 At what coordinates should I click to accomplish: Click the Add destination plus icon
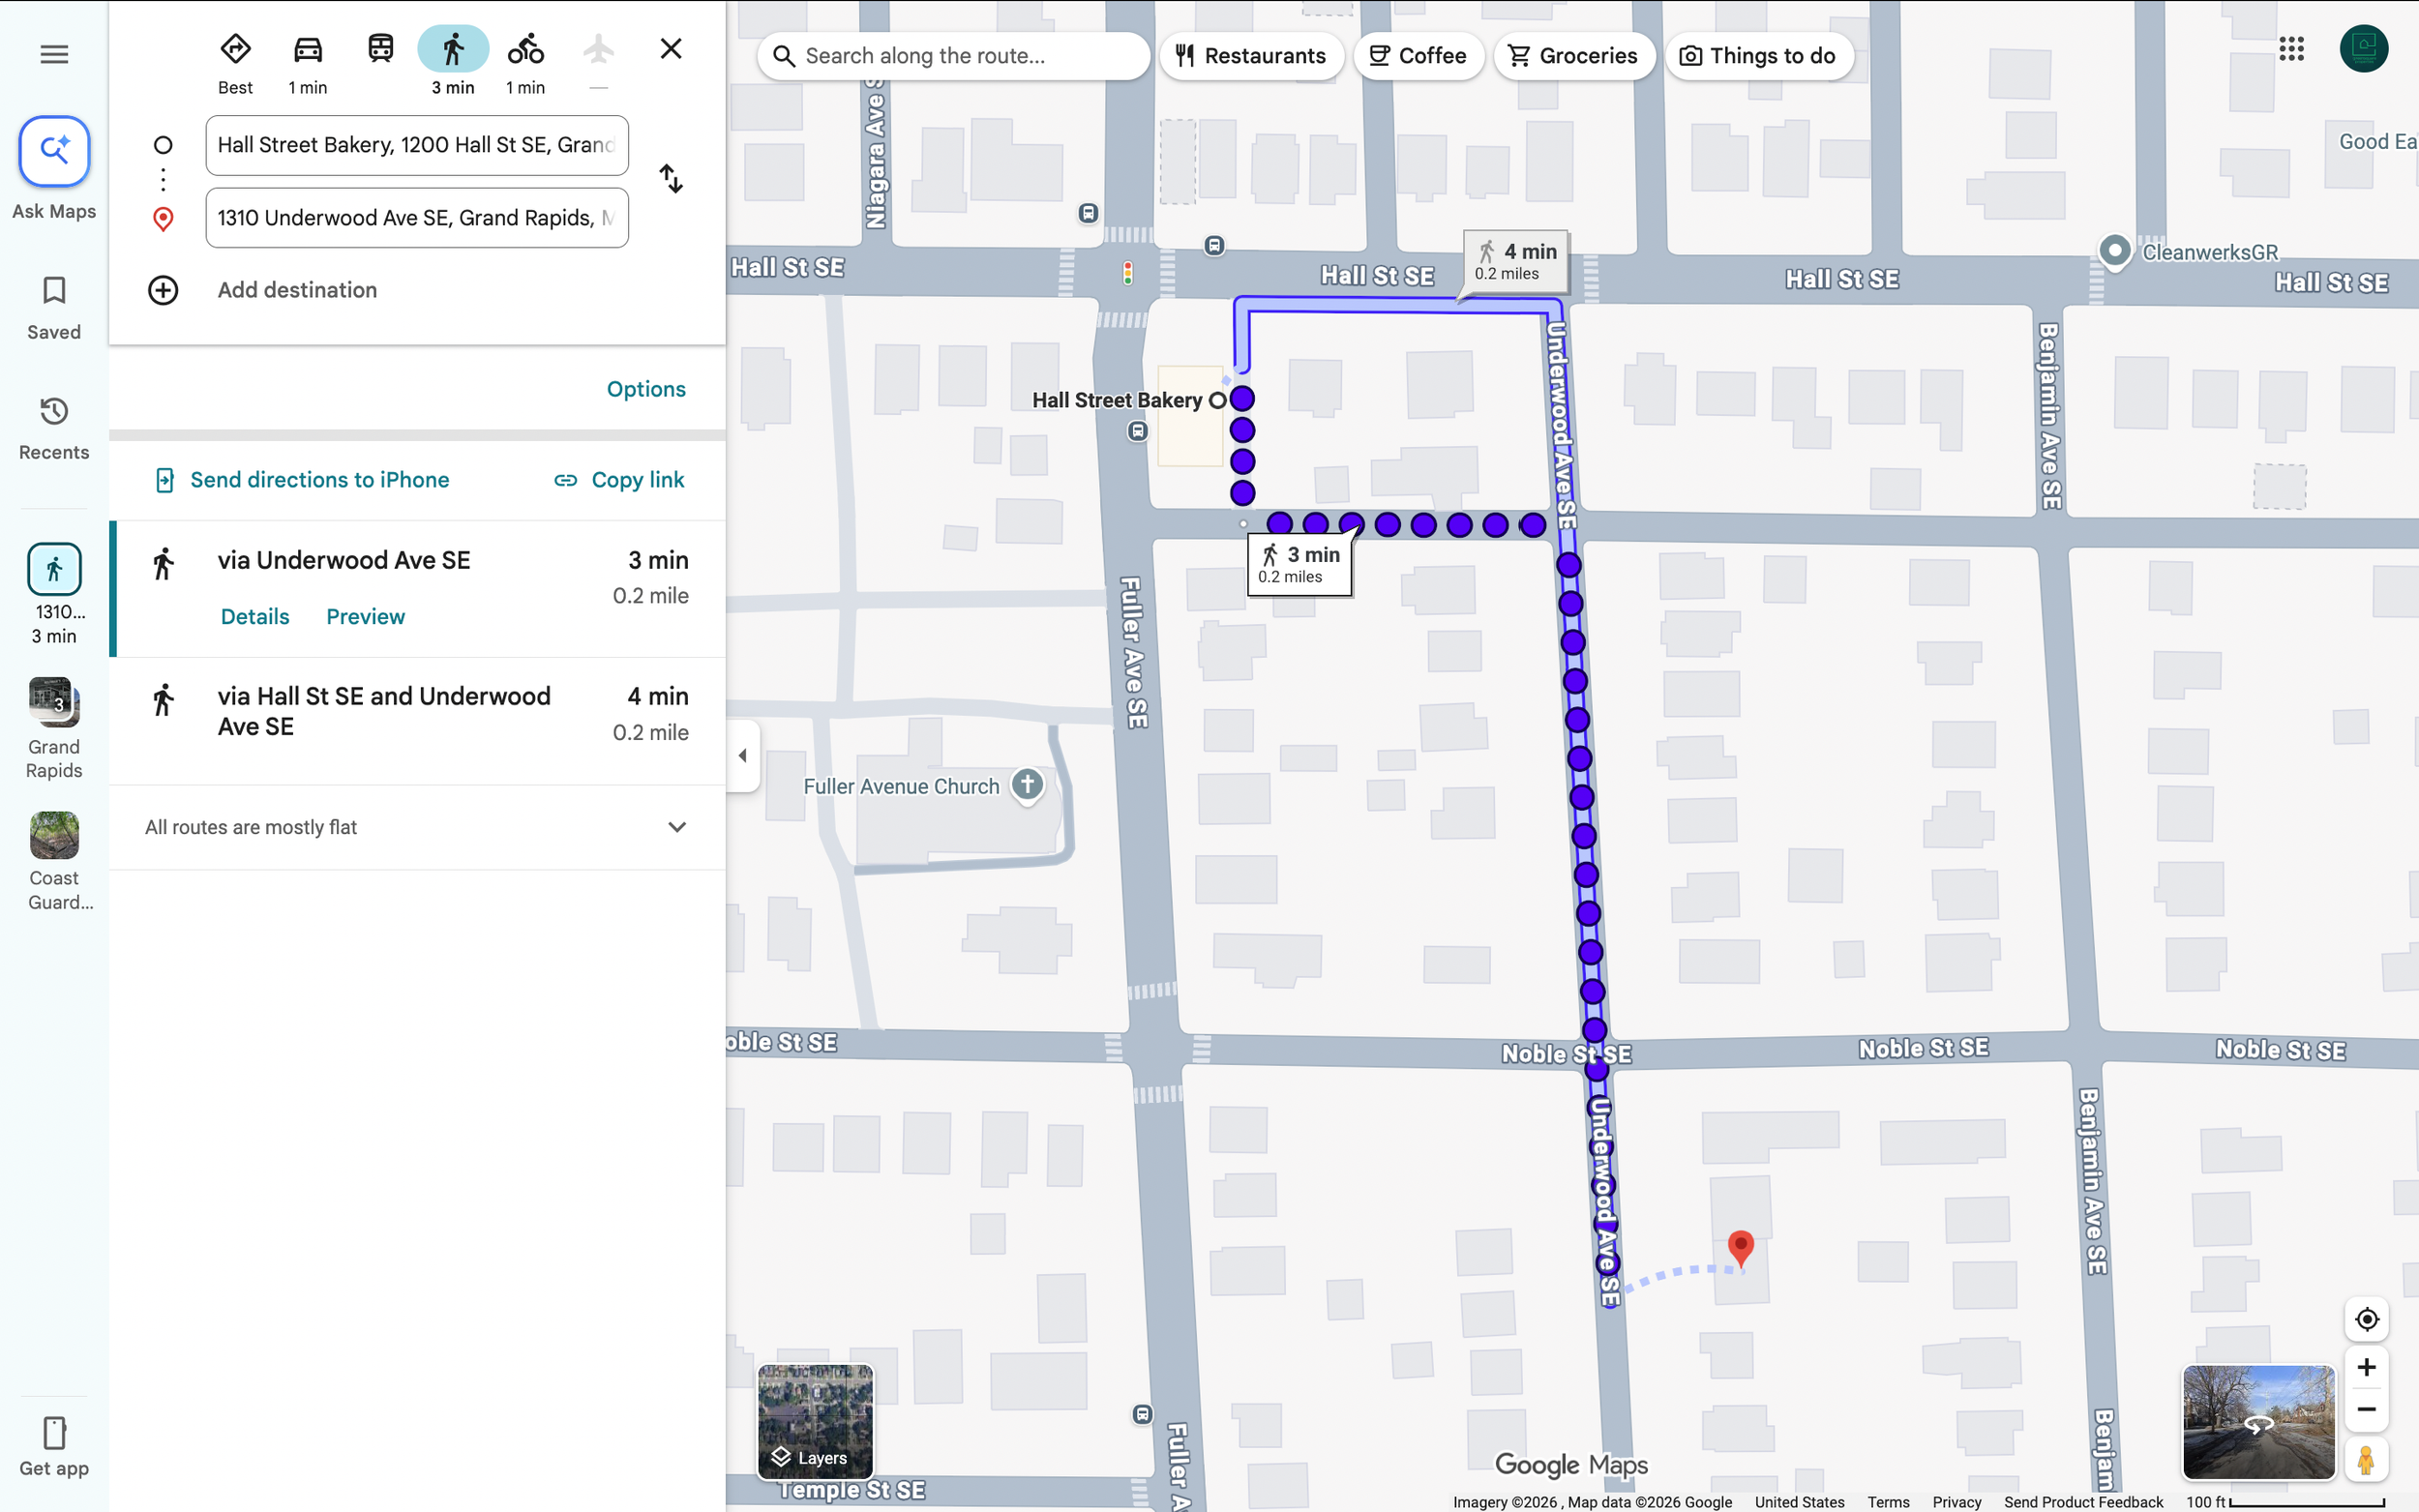click(x=163, y=290)
